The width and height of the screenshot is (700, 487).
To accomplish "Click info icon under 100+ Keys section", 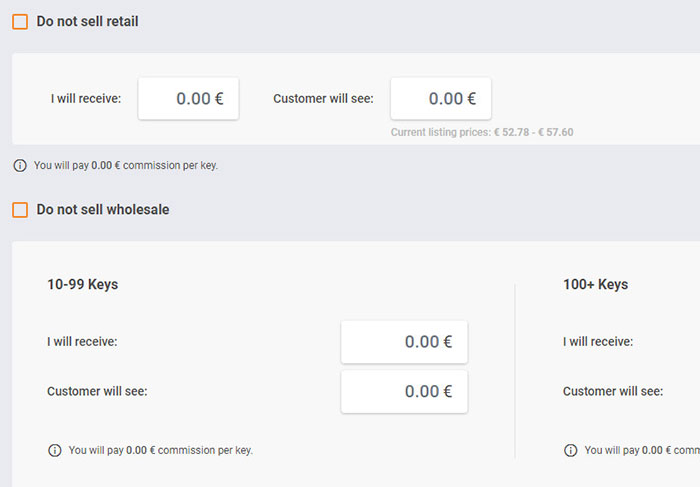I will (571, 450).
